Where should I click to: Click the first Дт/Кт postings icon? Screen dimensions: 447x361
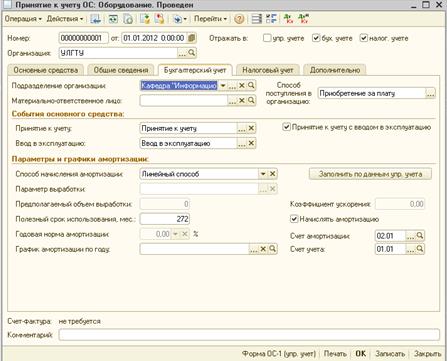[288, 19]
